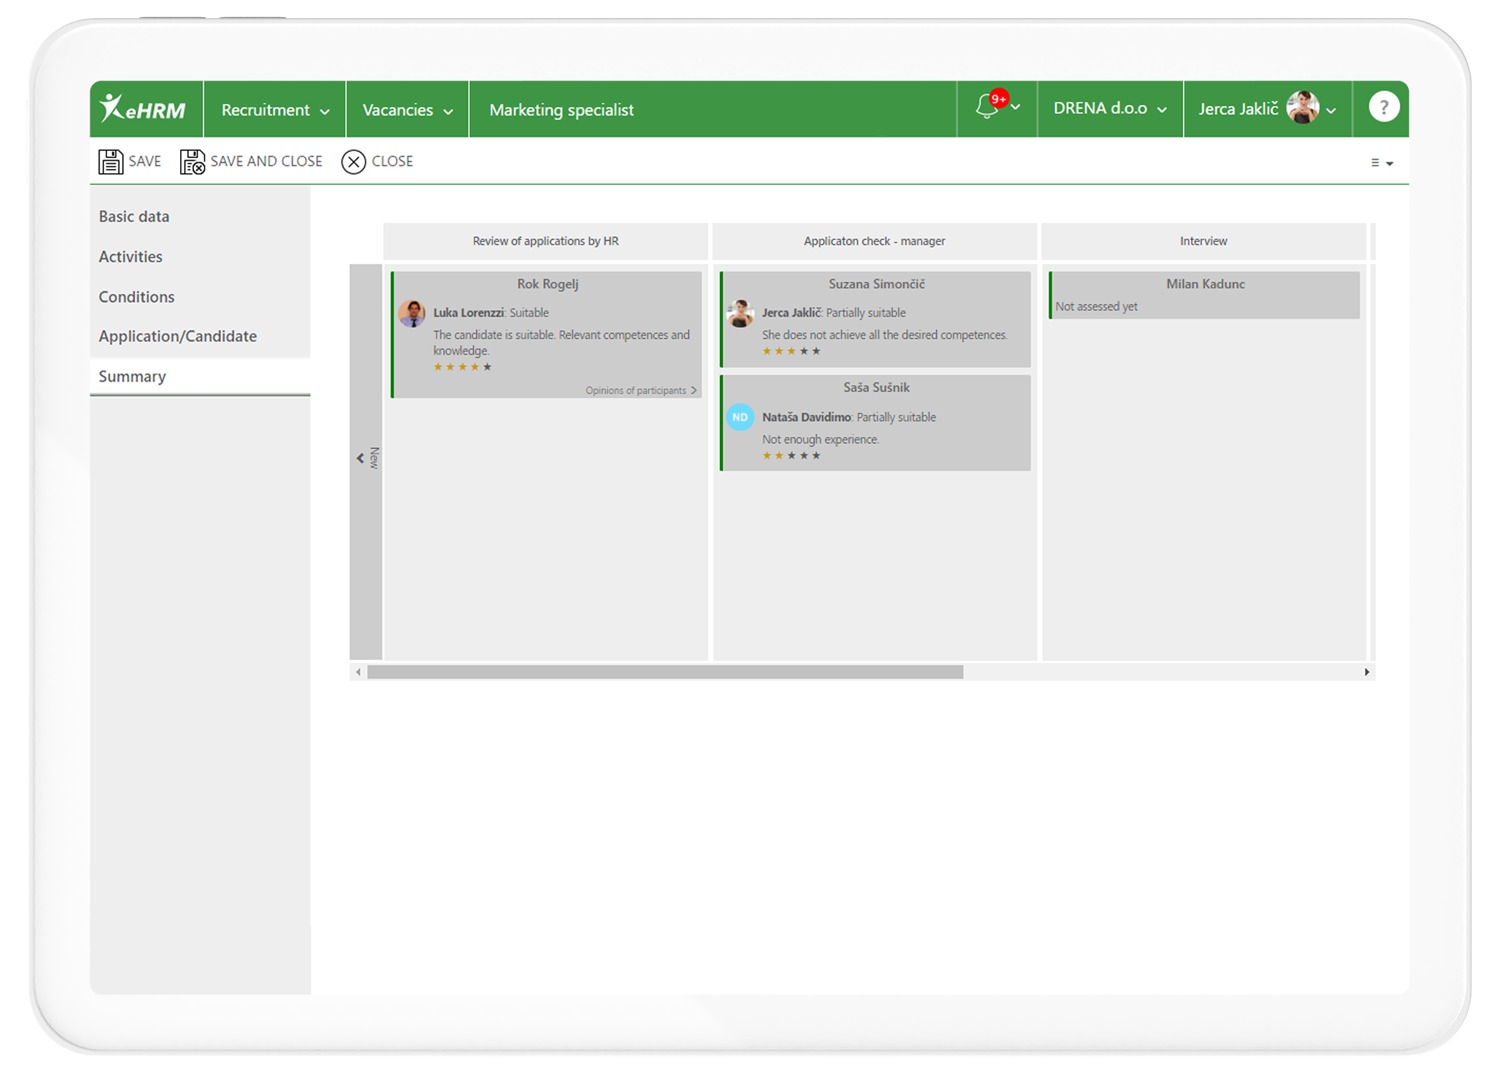Click the Help question mark icon
This screenshot has width=1500, height=1087.
tap(1382, 106)
